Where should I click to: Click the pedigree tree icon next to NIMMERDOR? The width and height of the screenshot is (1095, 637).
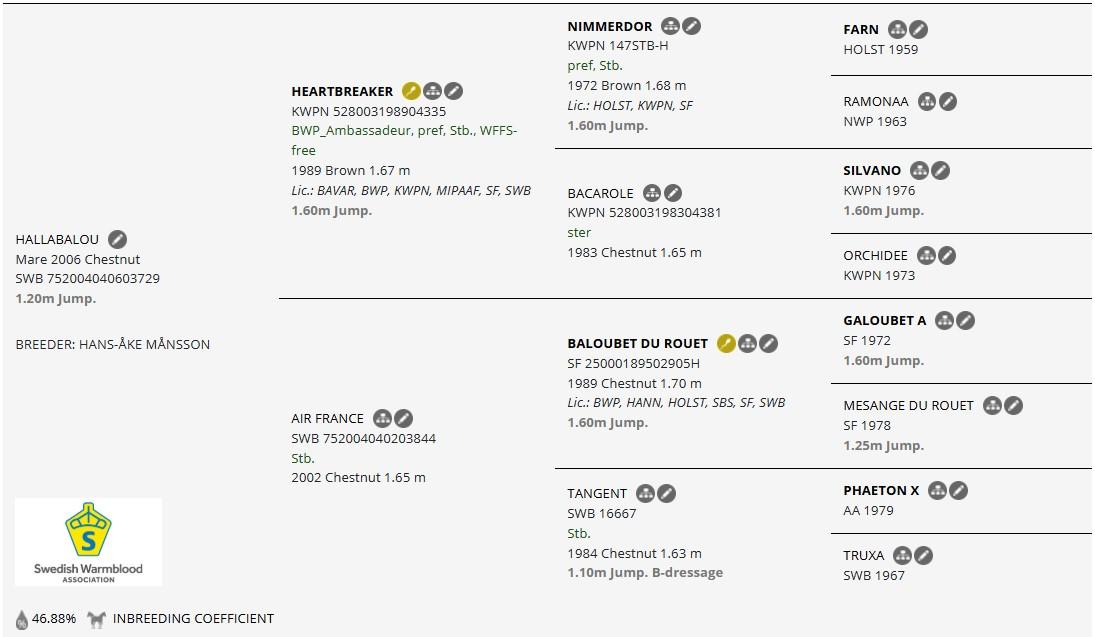tap(670, 26)
